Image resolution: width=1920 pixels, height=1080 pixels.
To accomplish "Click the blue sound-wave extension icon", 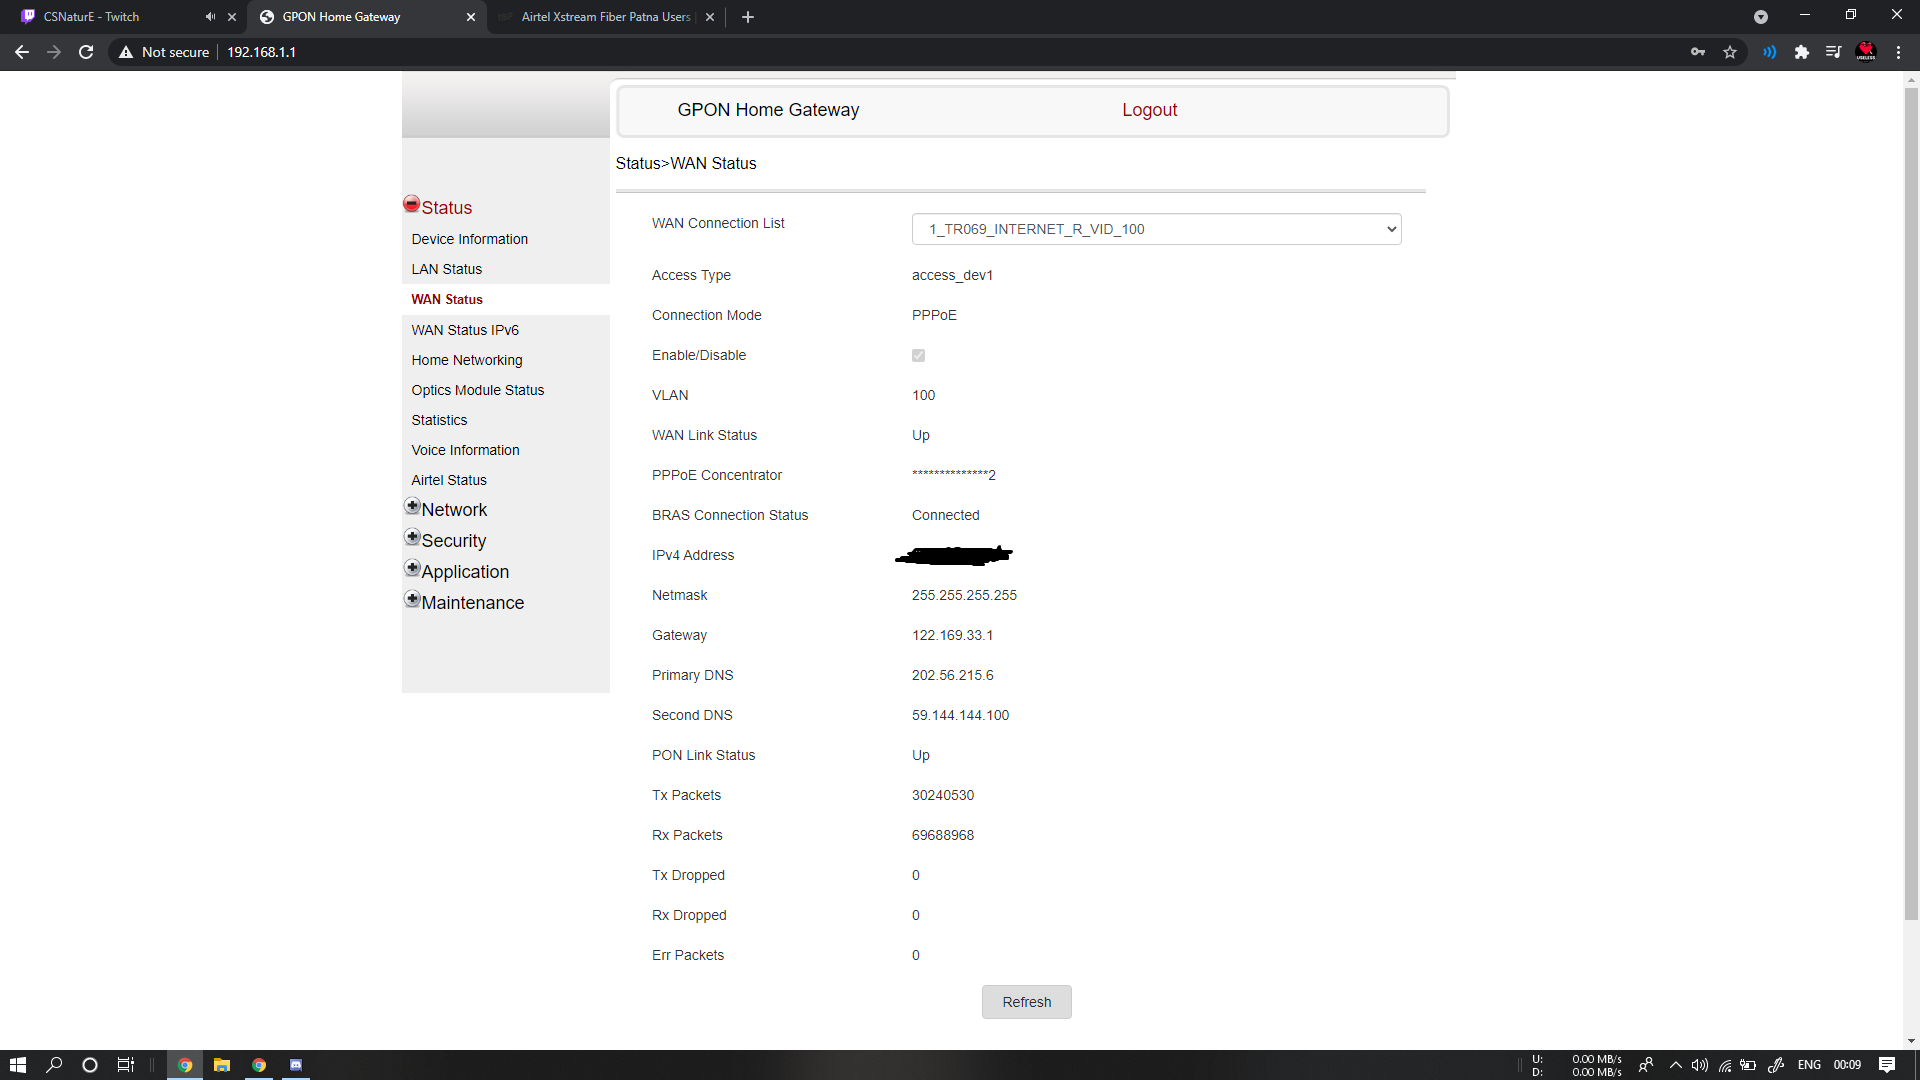I will click(1769, 52).
